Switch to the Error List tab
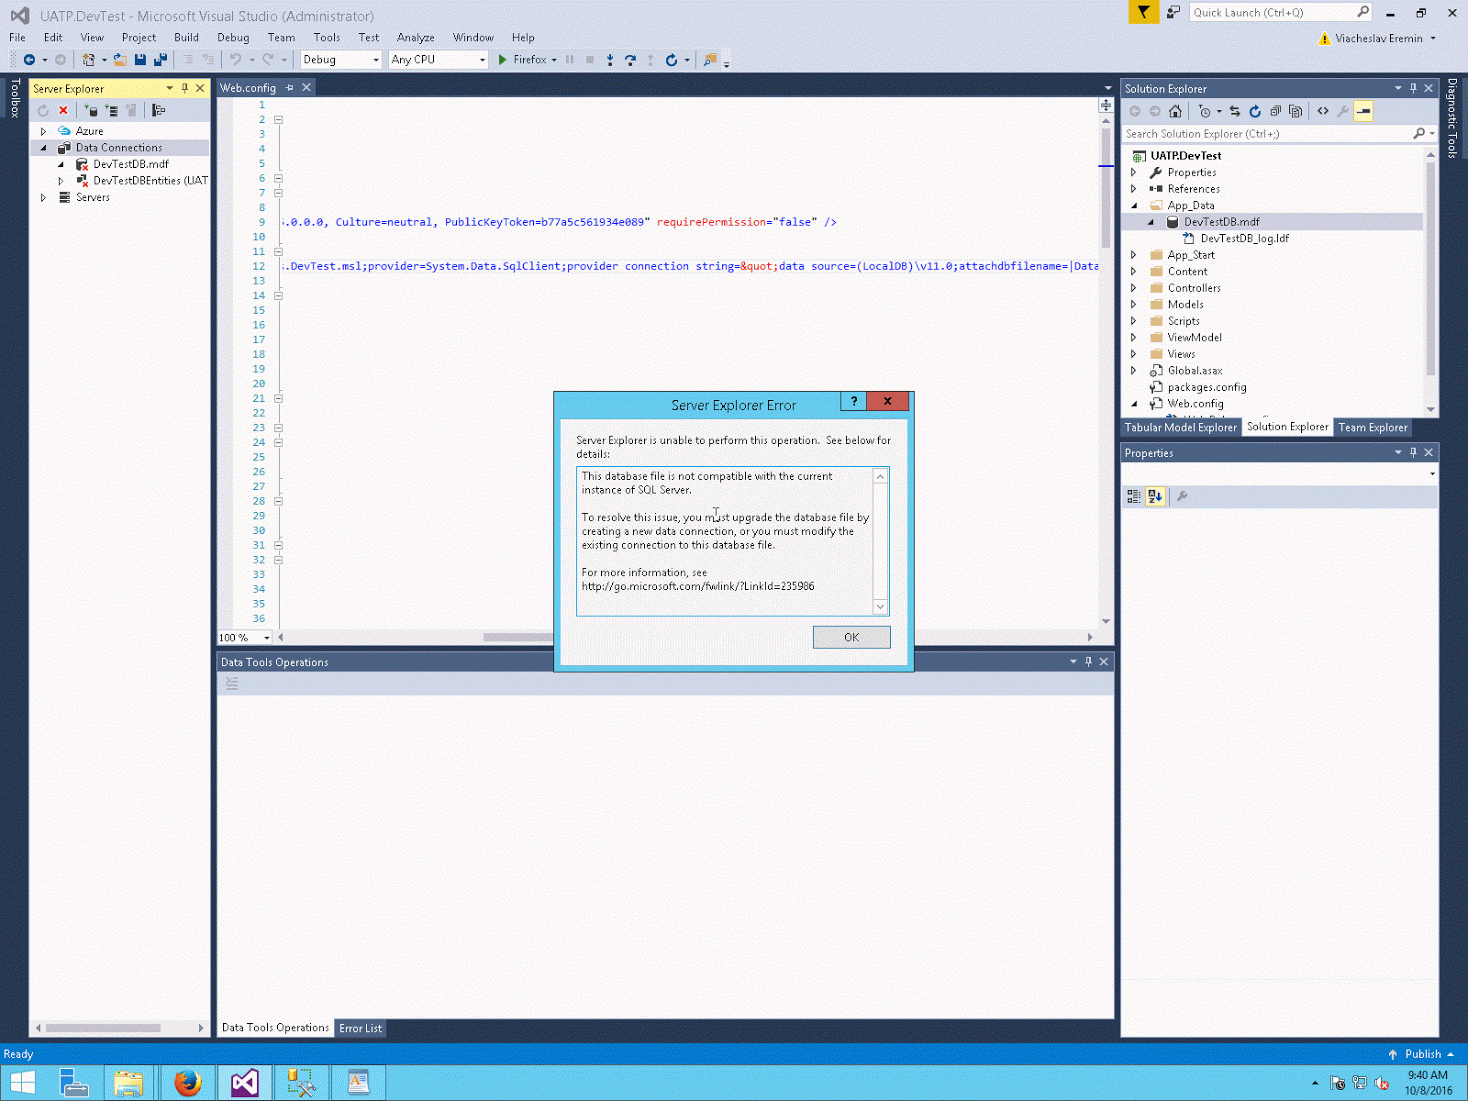 360,1028
